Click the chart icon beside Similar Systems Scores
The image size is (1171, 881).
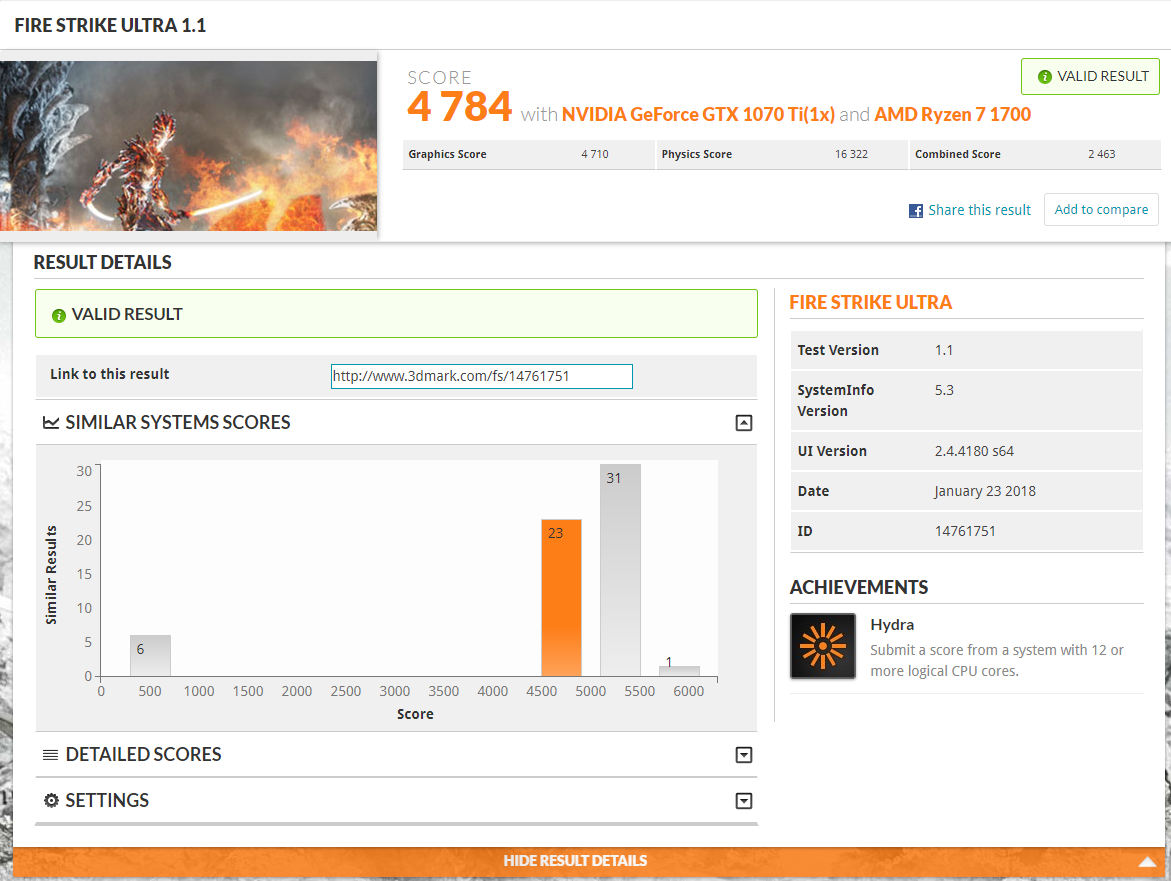tap(51, 423)
